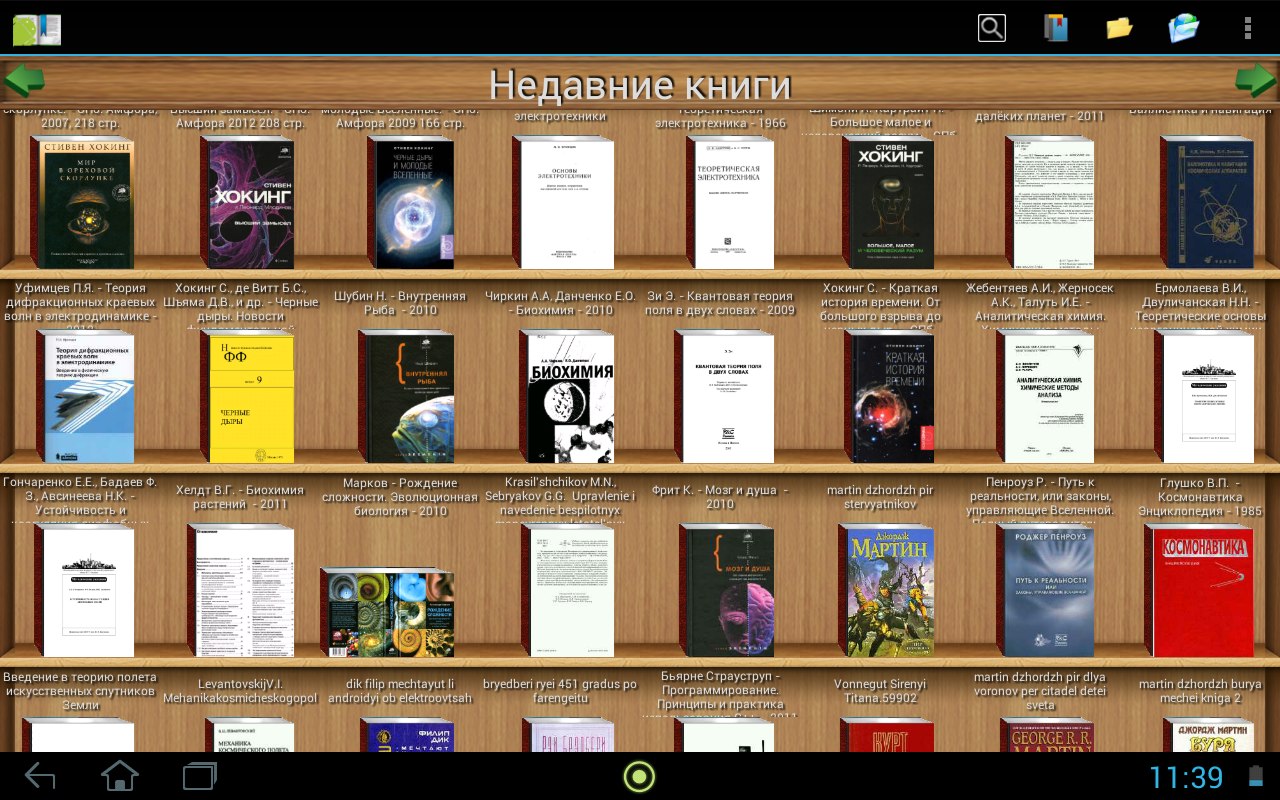This screenshot has height=800, width=1280.
Task: Go to previous shelf with left green arrow
Action: point(24,80)
